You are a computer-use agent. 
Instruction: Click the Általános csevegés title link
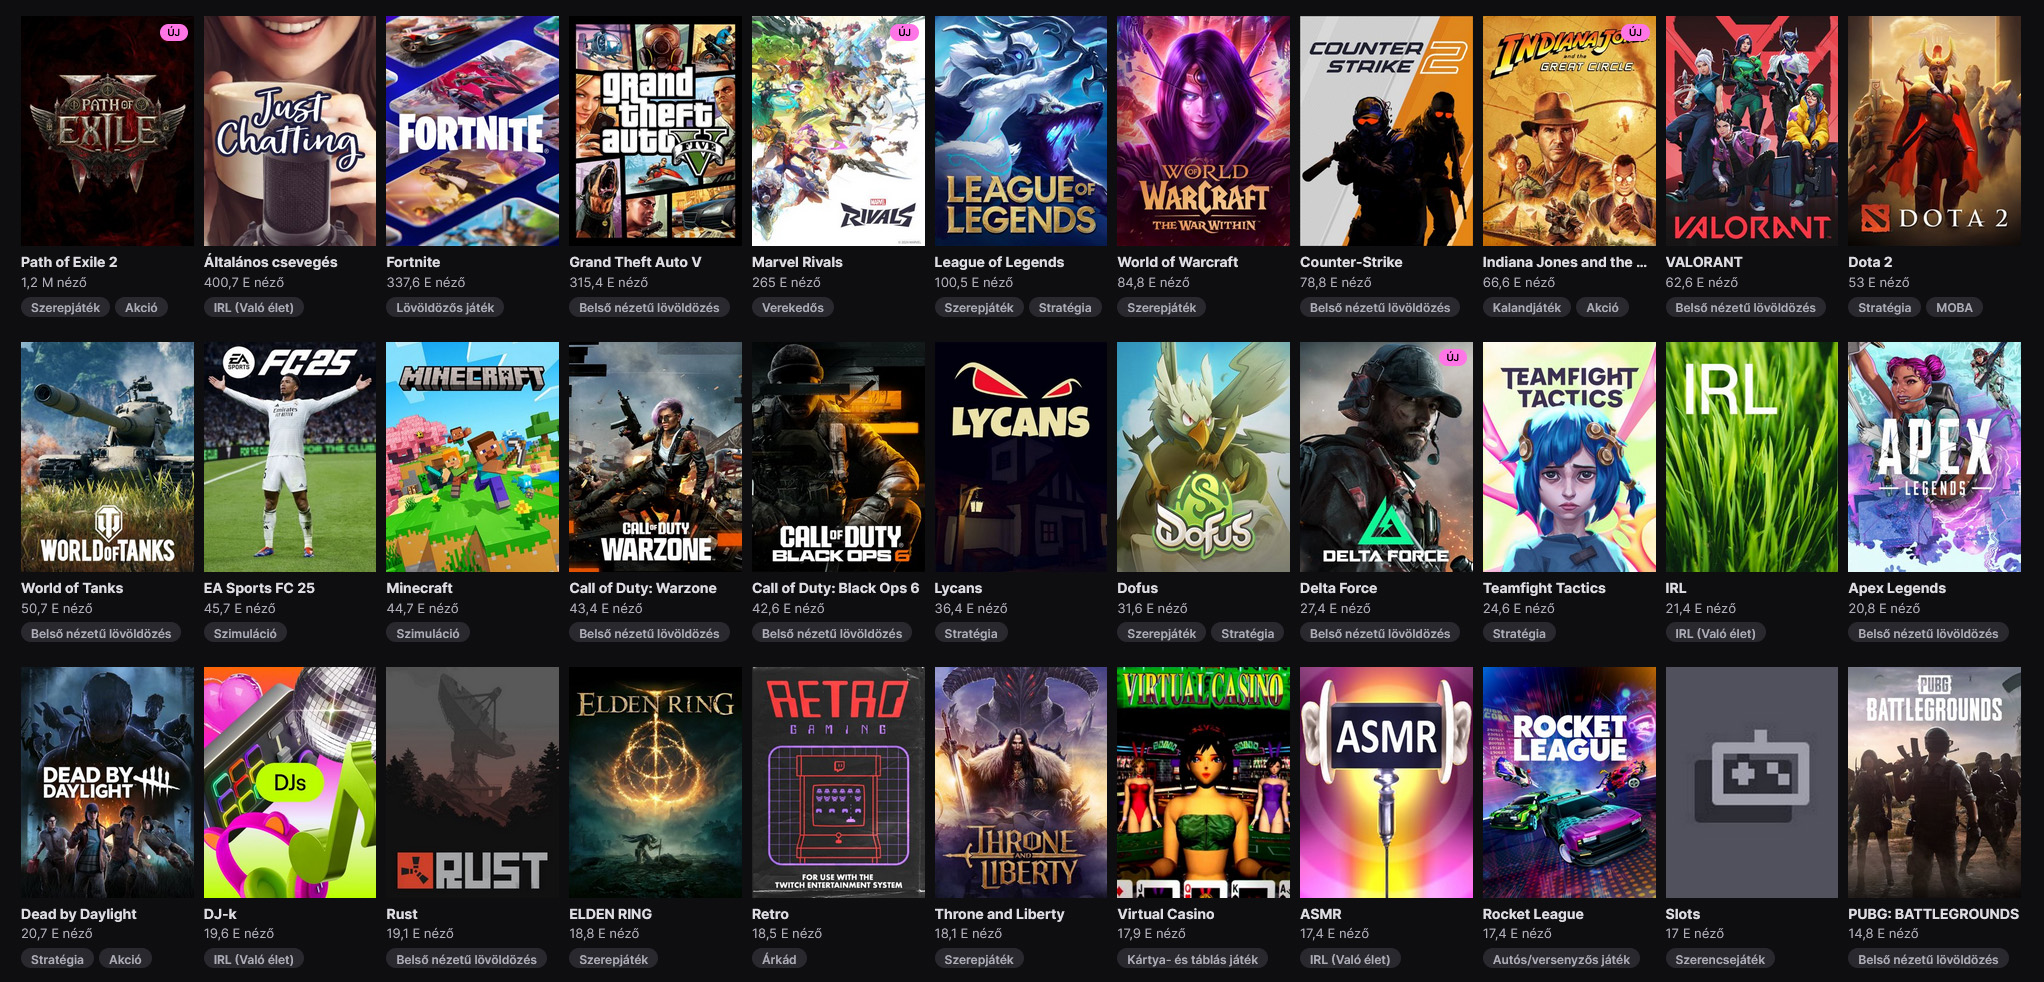(271, 262)
